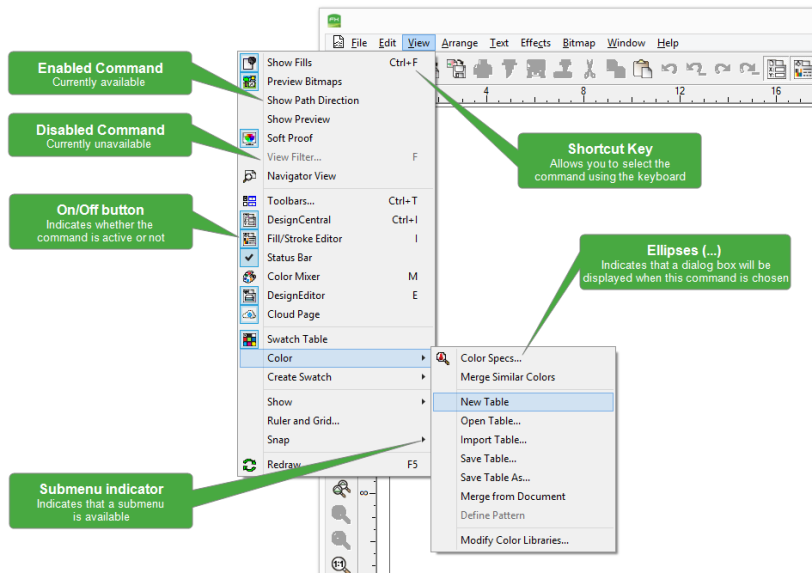This screenshot has height=573, width=812.
Task: Toggle Preview Bitmaps on/off button
Action: (249, 82)
